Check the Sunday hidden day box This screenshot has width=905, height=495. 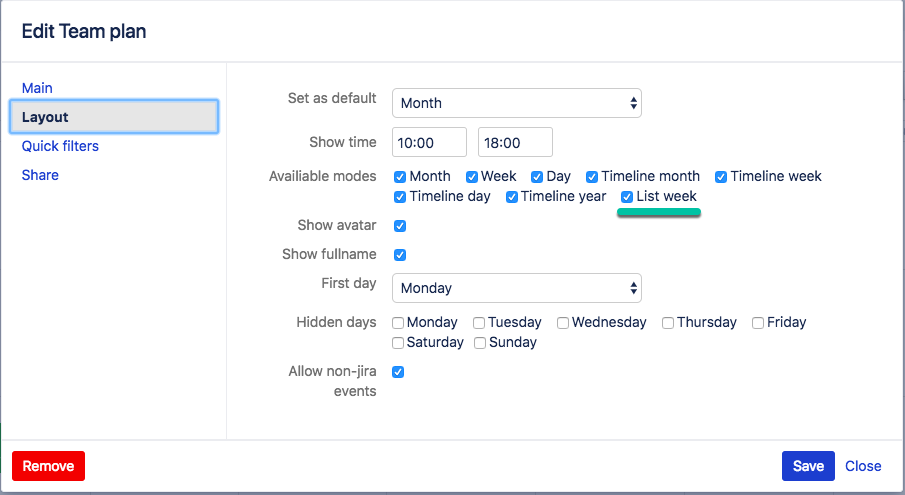click(x=480, y=343)
